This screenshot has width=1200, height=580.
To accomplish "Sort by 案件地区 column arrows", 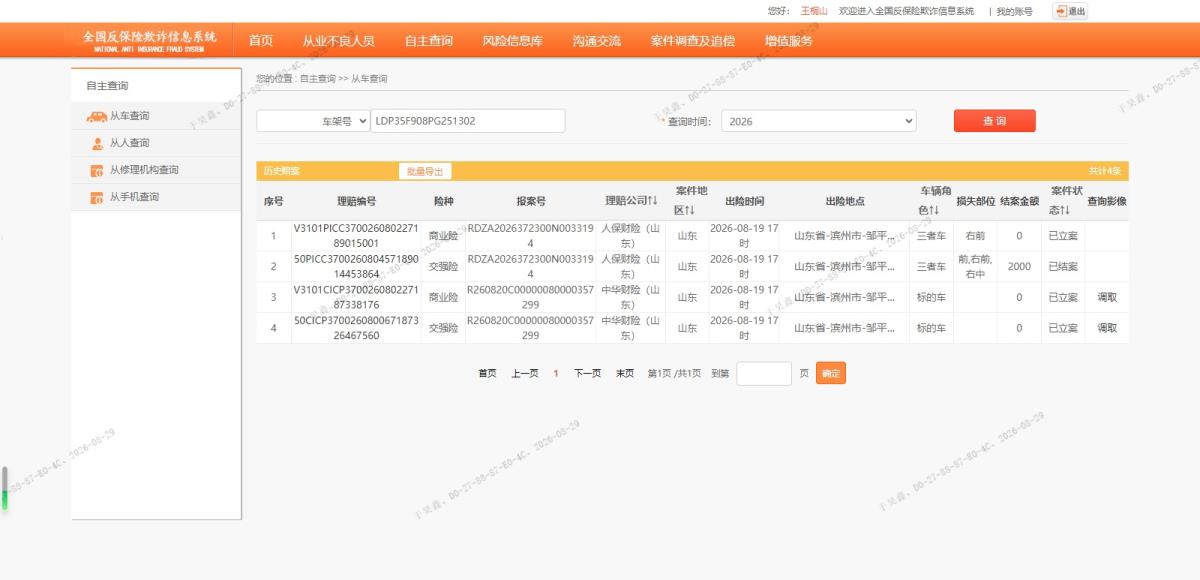I will [x=690, y=210].
